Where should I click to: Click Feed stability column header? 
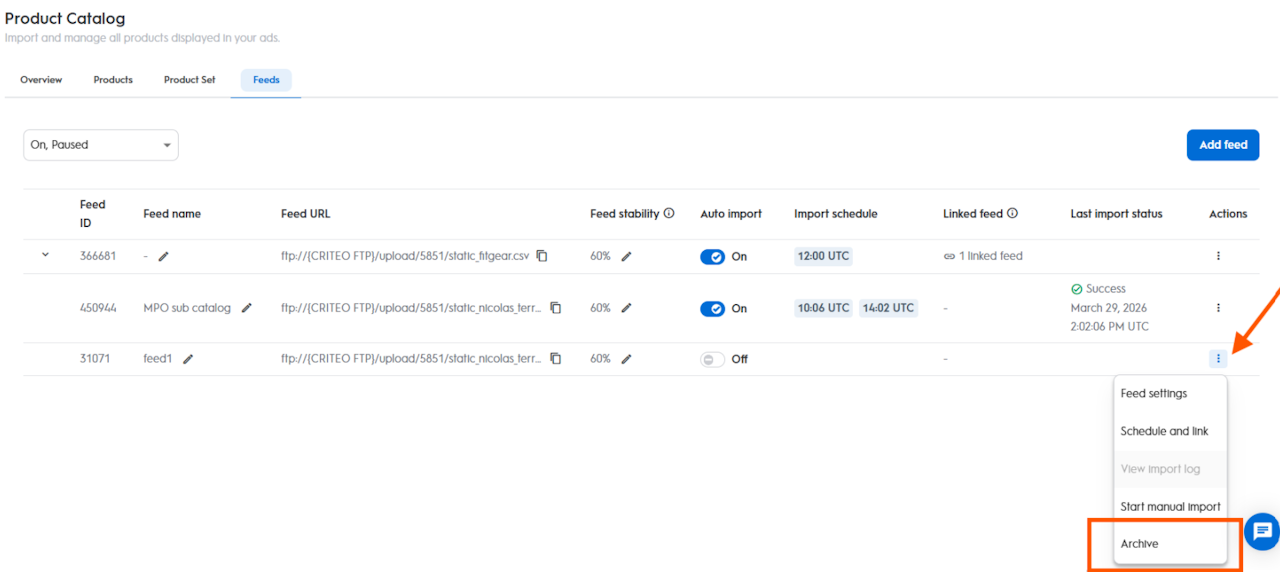[625, 214]
